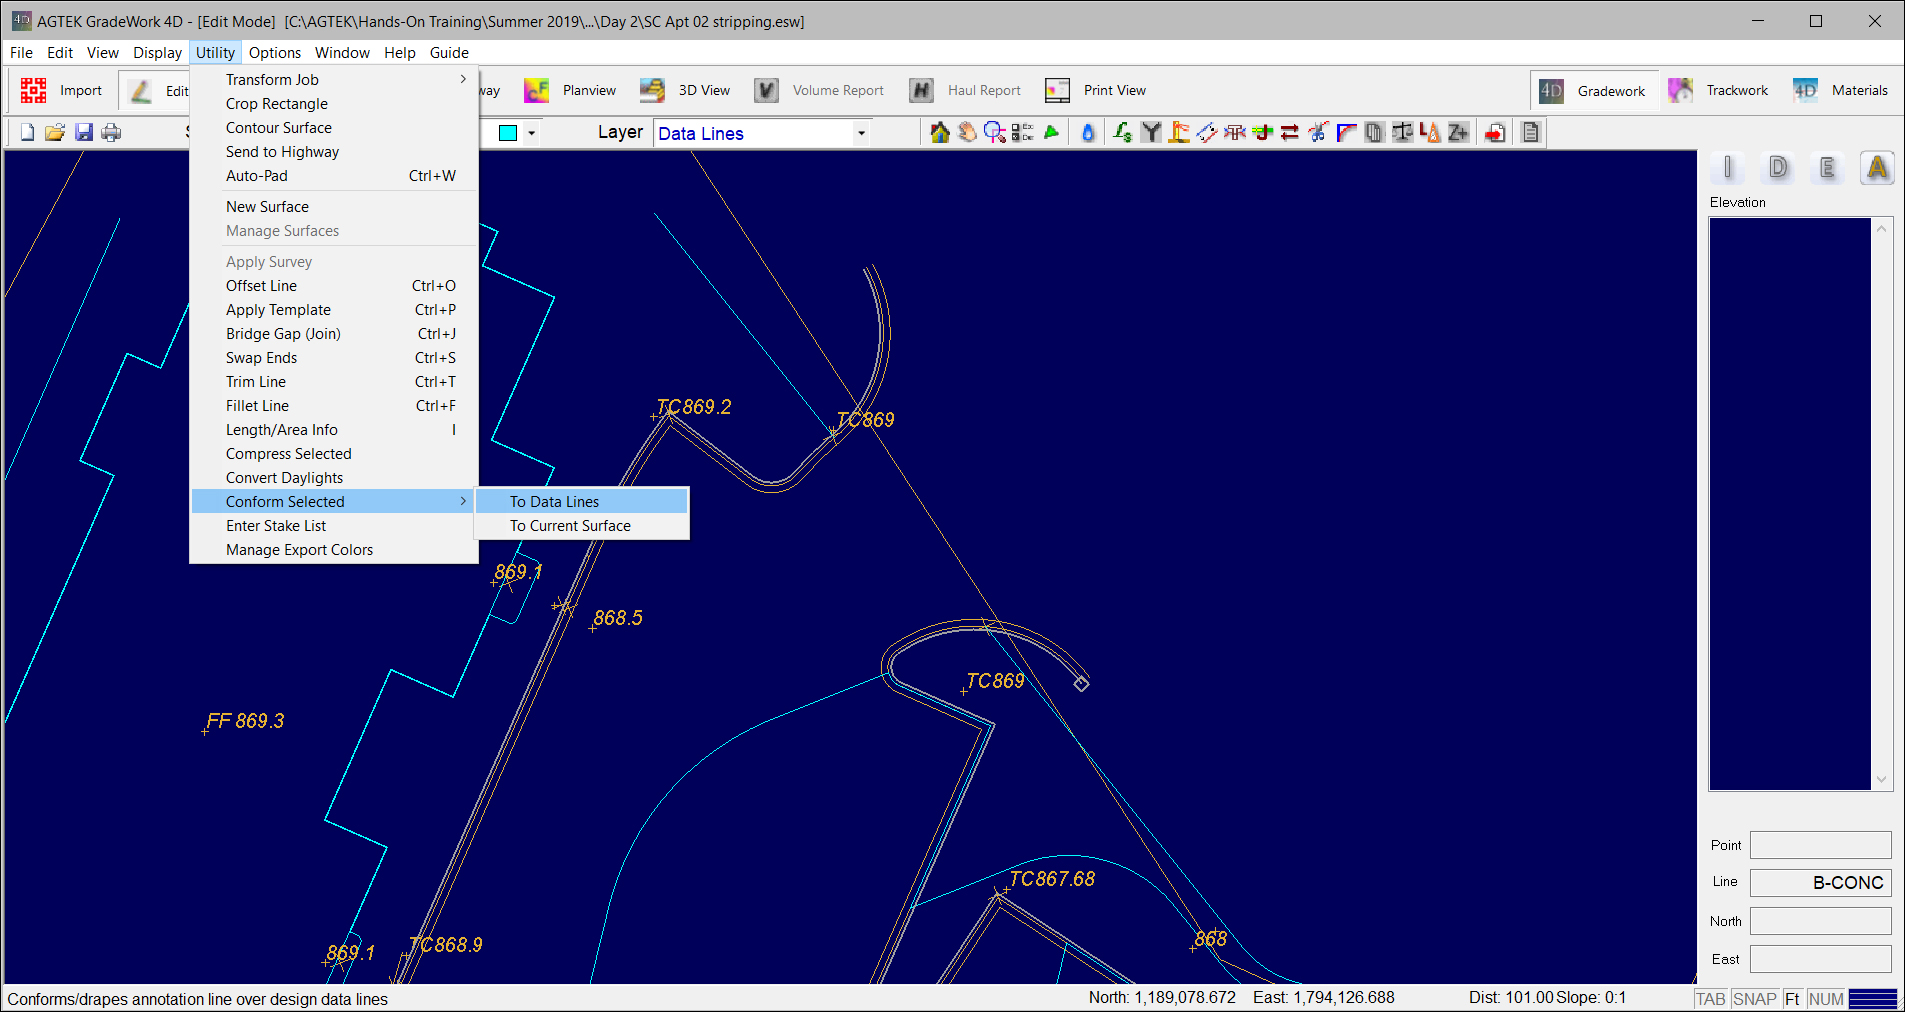Choose 'To Current Surface' from submenu

coord(570,526)
